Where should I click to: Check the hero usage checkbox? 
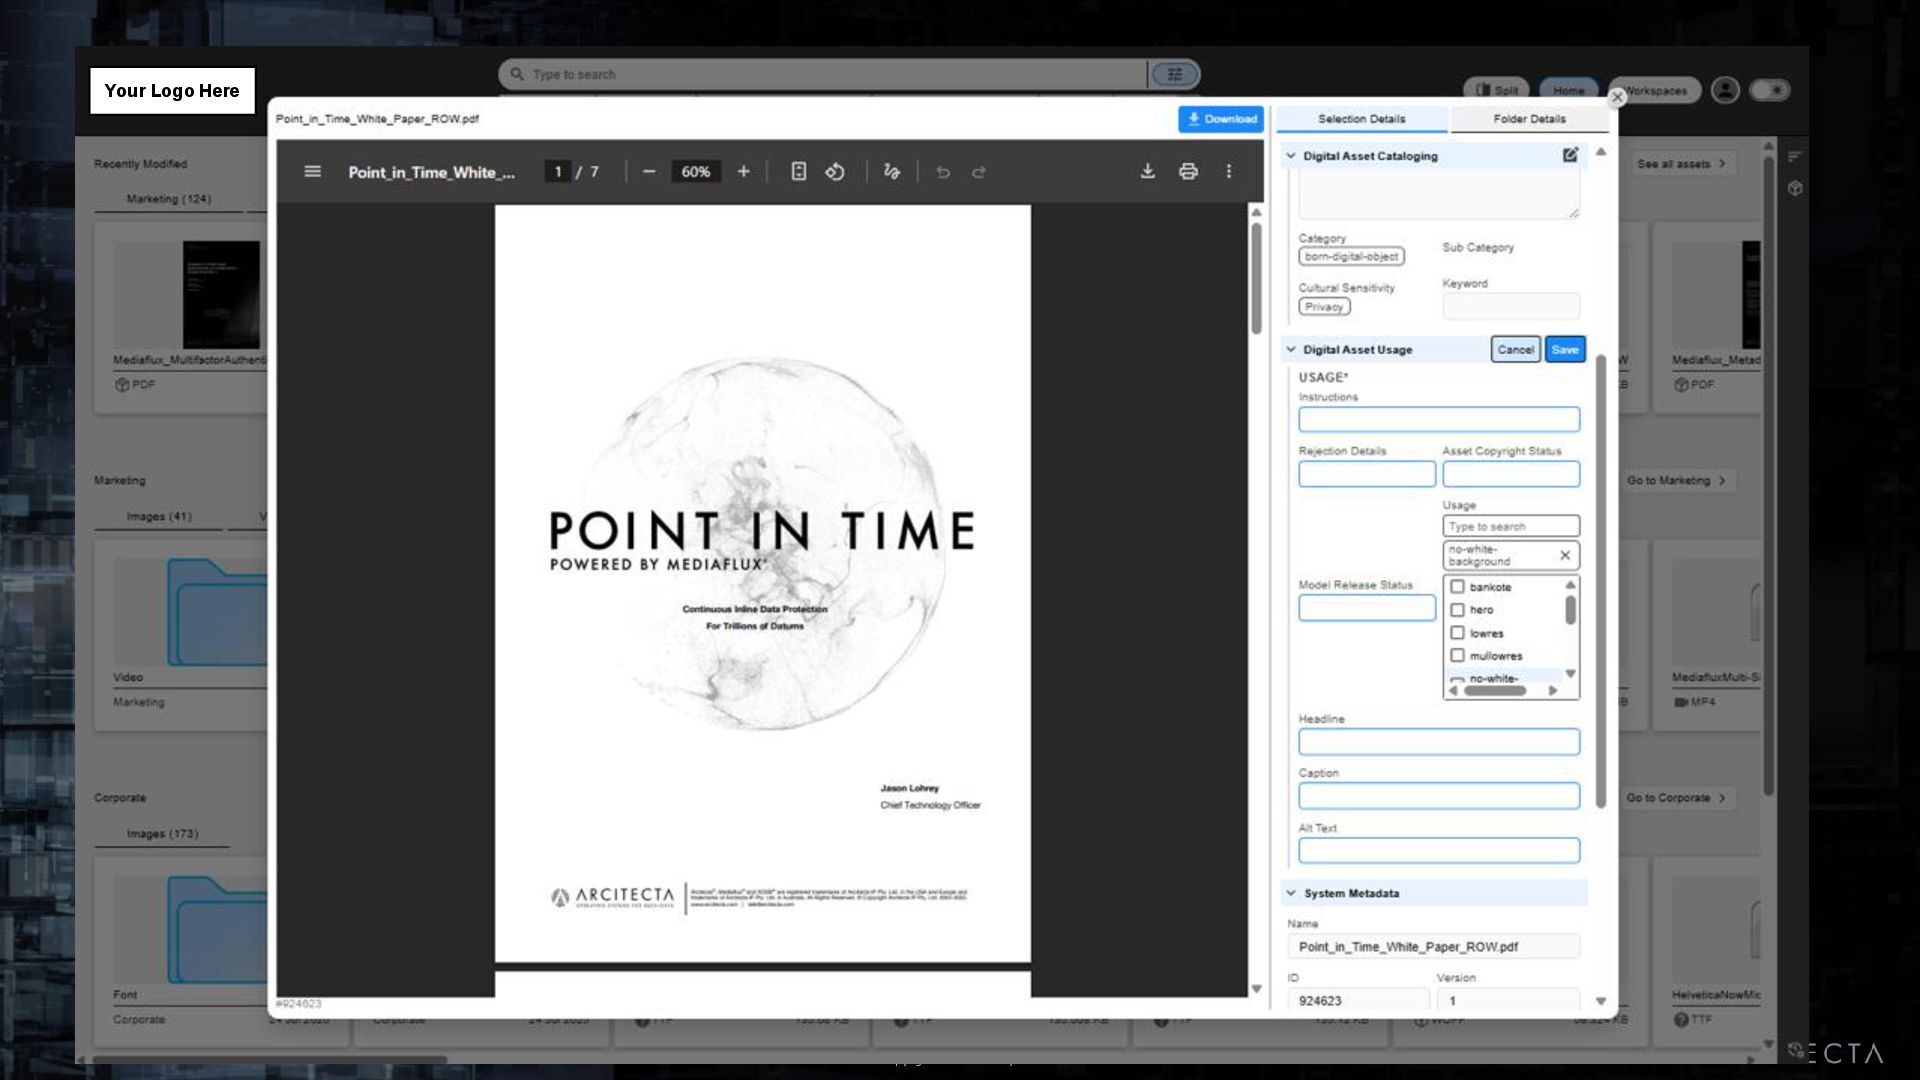click(1457, 610)
